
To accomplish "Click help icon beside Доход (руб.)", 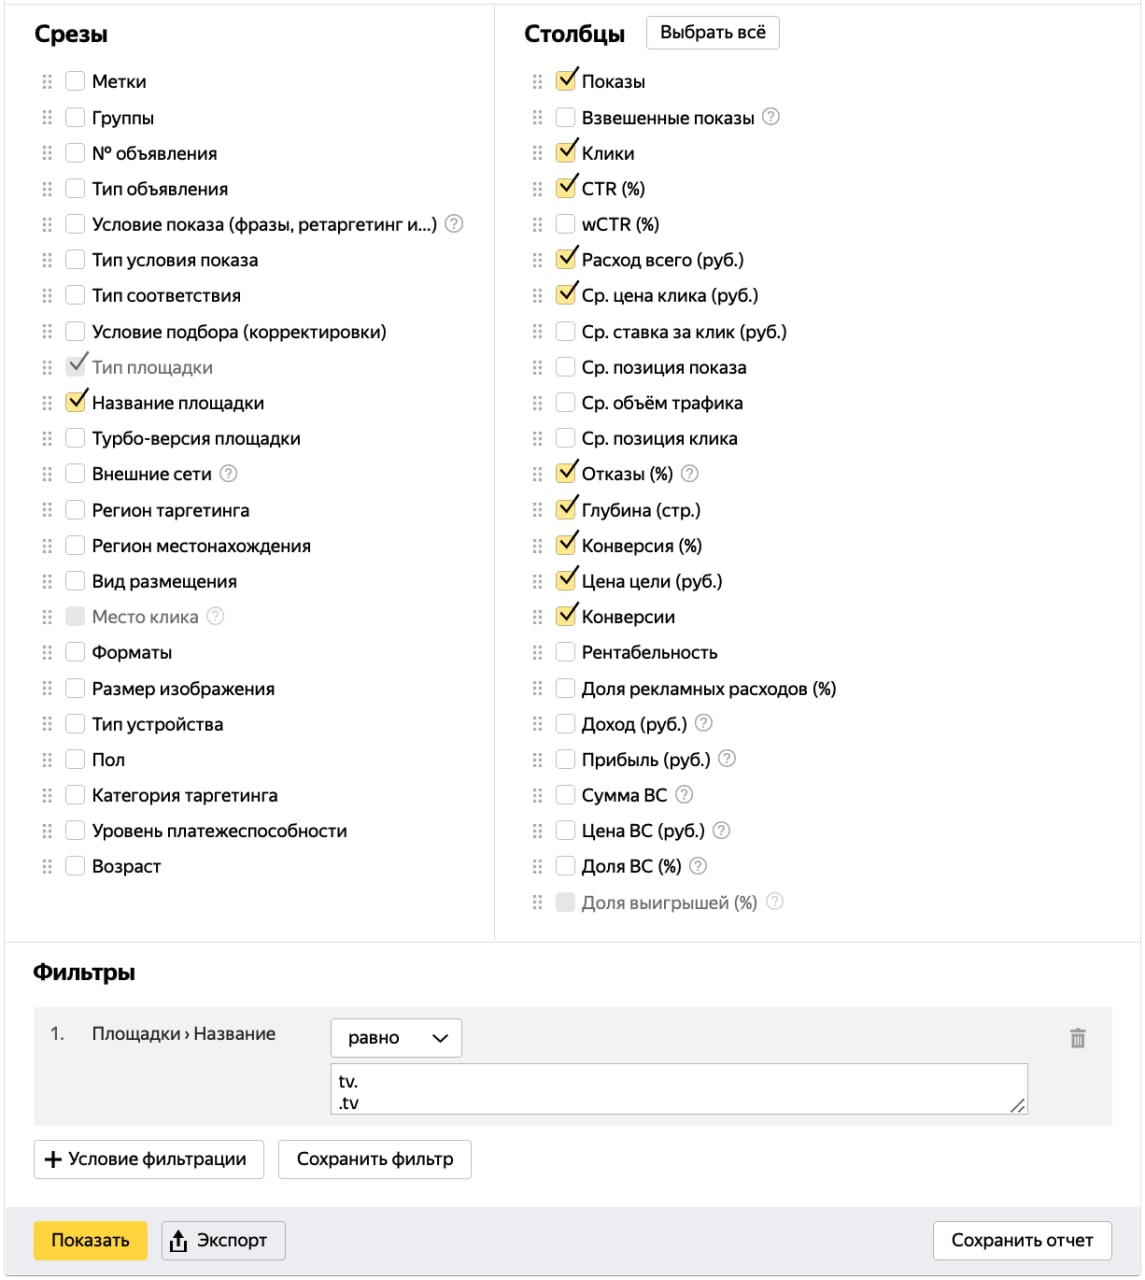I will click(704, 723).
